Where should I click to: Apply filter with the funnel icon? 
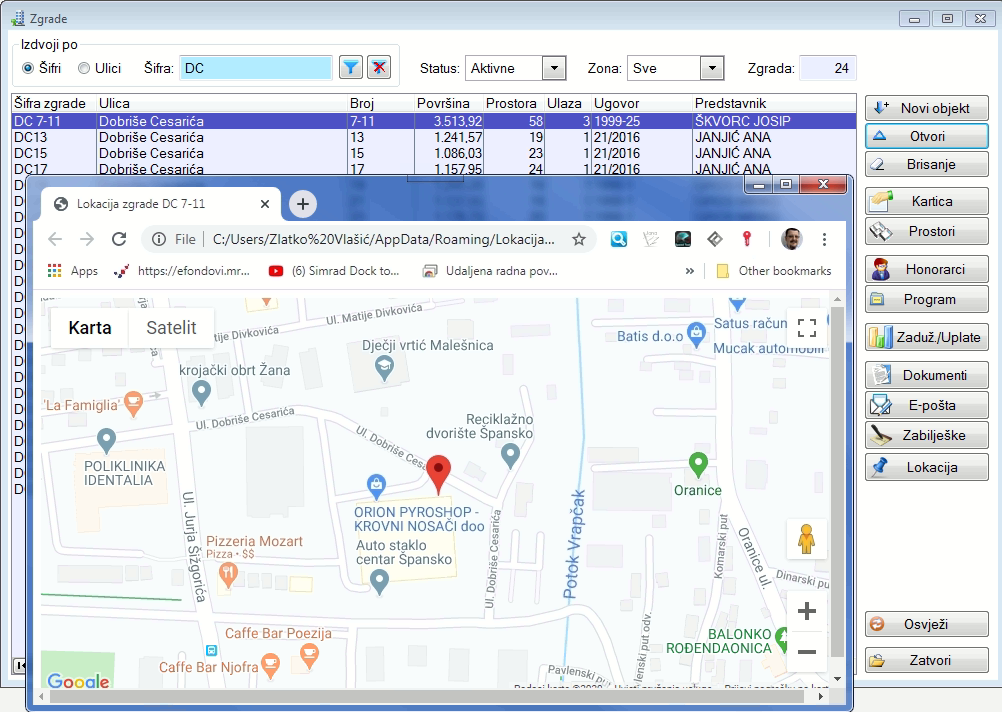click(350, 67)
